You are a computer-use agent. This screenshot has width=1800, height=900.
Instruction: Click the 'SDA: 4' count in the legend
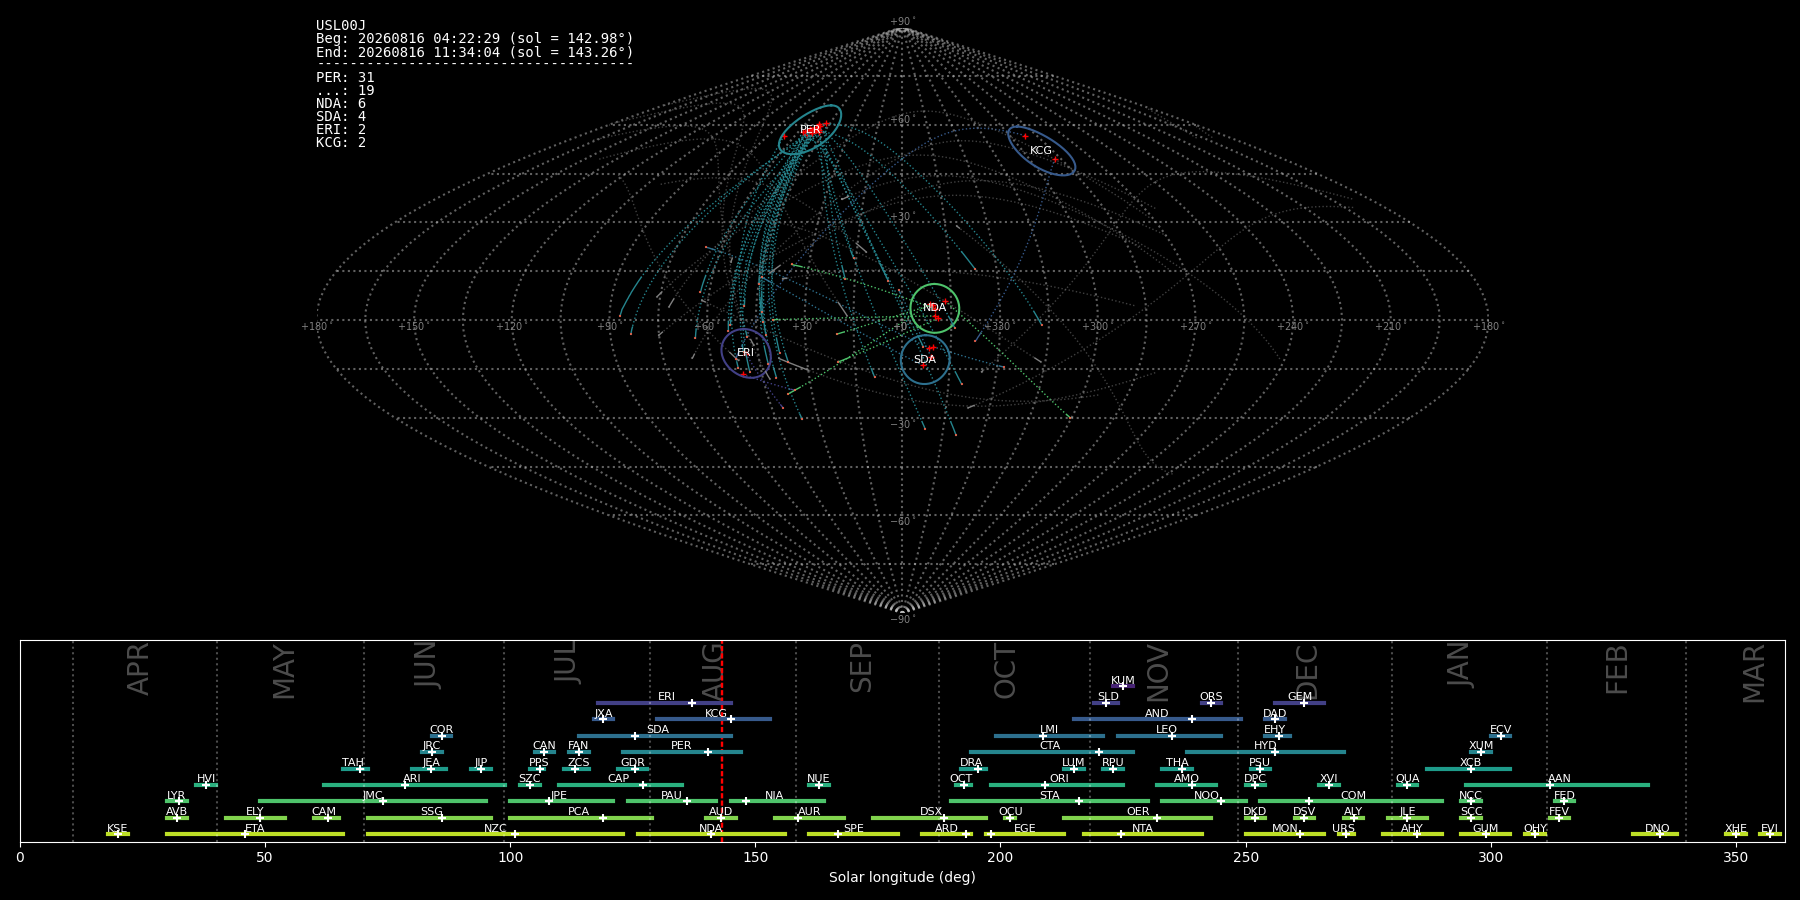tap(341, 116)
